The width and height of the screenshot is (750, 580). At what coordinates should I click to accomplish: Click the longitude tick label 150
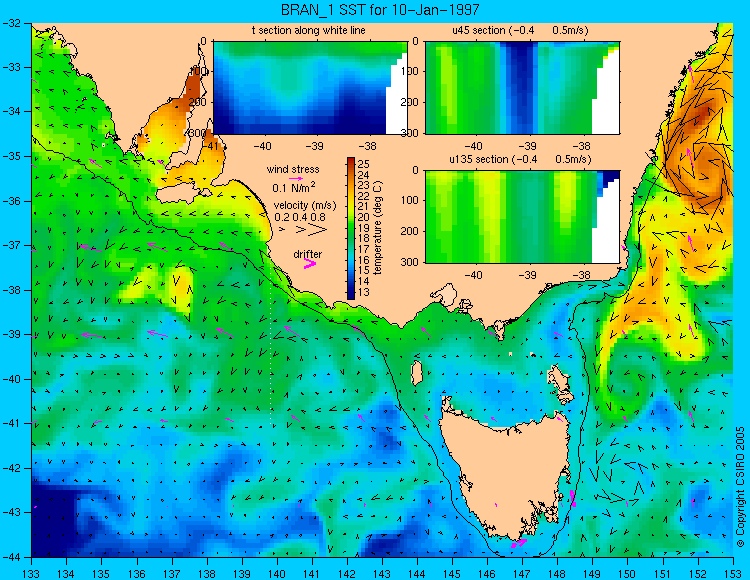628,574
